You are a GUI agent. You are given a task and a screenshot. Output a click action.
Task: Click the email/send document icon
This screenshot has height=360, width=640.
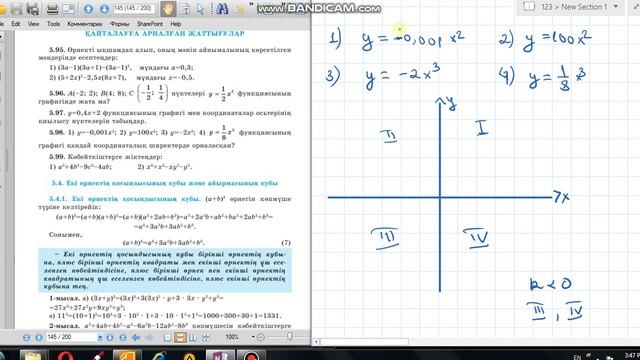point(68,9)
